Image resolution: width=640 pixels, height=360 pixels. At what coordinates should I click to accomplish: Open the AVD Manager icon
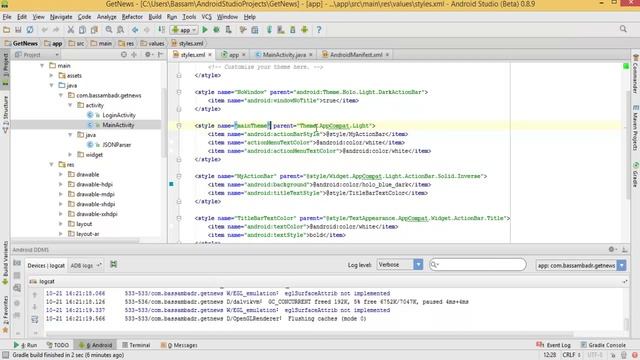point(281,30)
